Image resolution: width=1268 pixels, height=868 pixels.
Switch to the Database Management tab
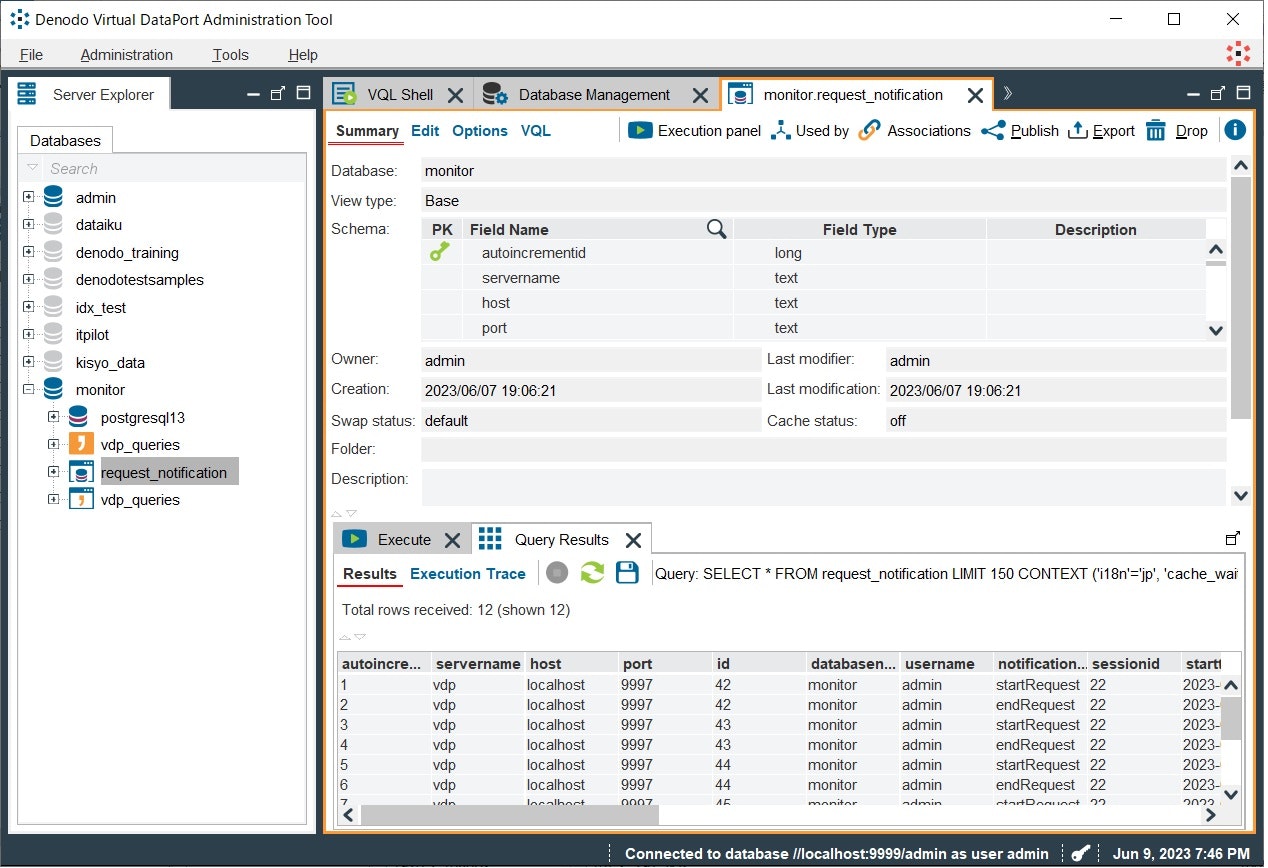pos(594,95)
